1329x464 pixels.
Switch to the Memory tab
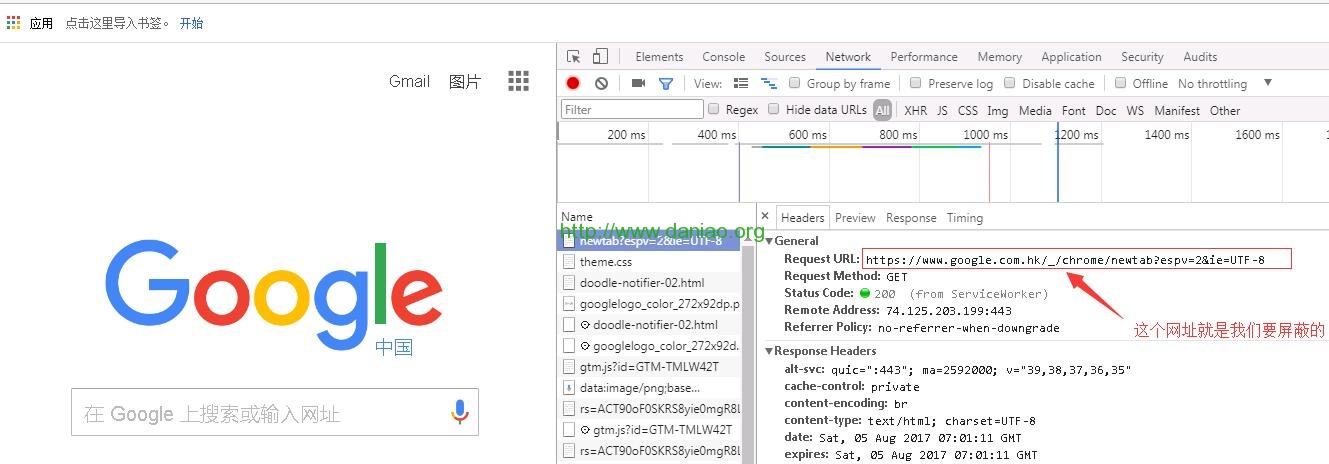(x=999, y=57)
